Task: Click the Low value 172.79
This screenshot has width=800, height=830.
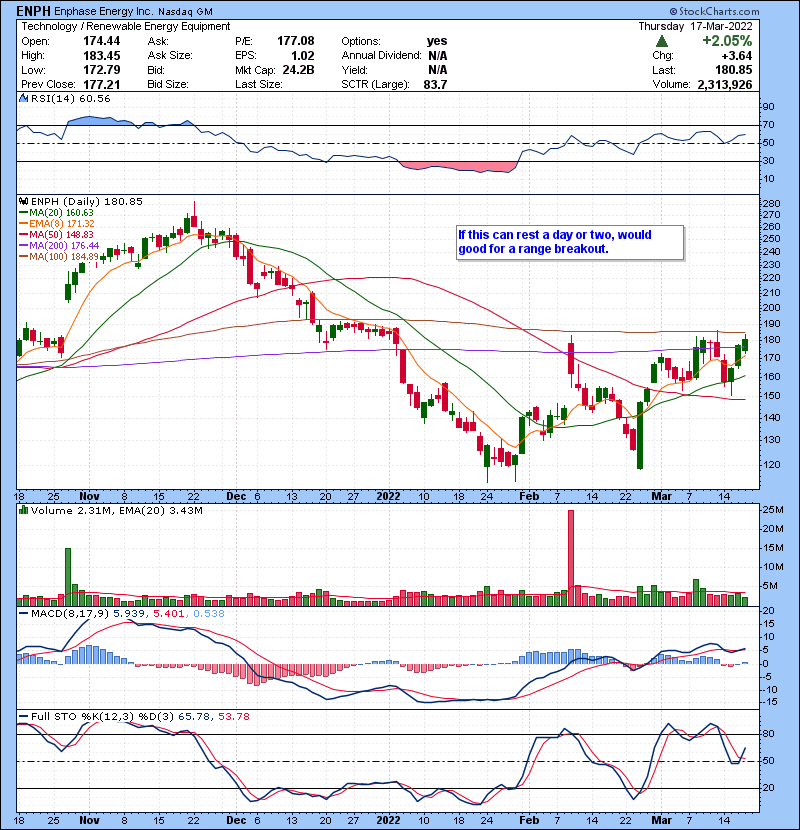Action: pos(101,70)
